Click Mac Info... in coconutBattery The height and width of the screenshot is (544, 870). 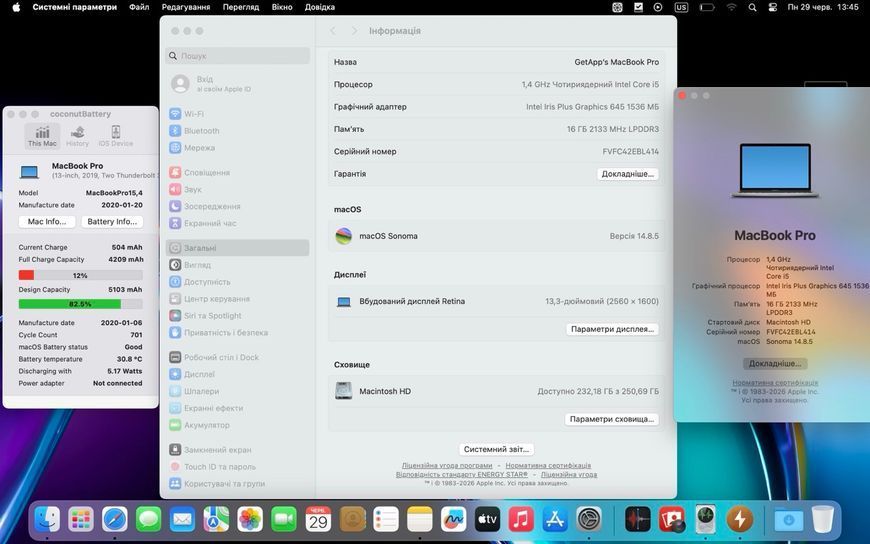click(47, 221)
